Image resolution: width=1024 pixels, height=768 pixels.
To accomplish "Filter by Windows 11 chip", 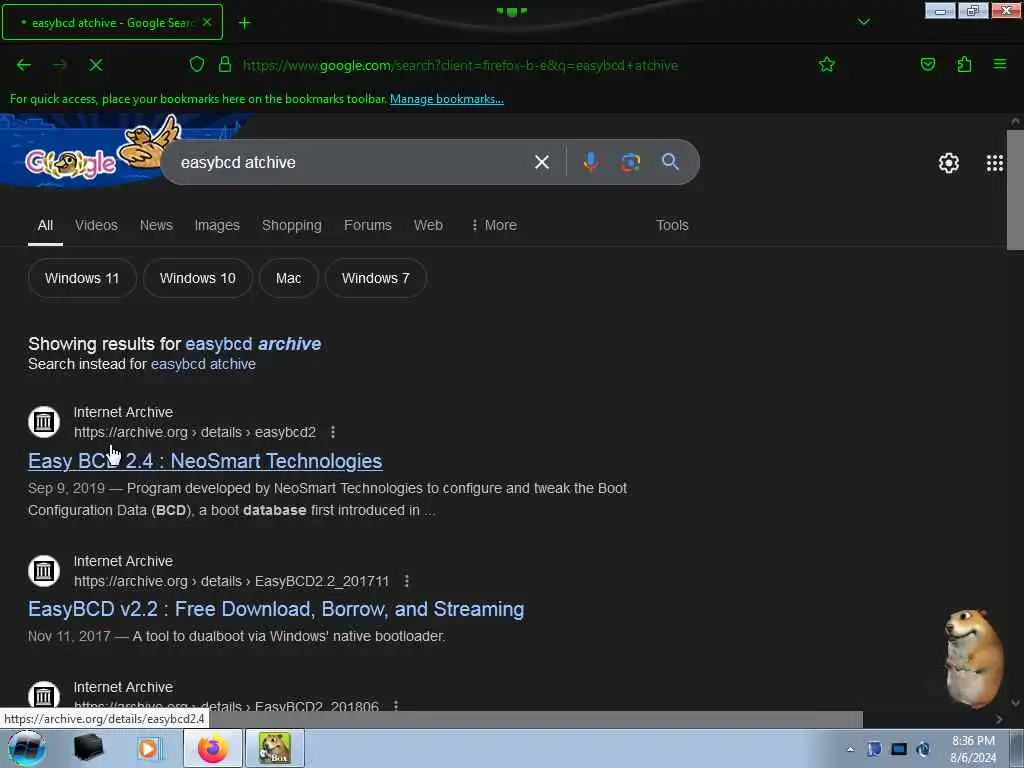I will (x=82, y=278).
